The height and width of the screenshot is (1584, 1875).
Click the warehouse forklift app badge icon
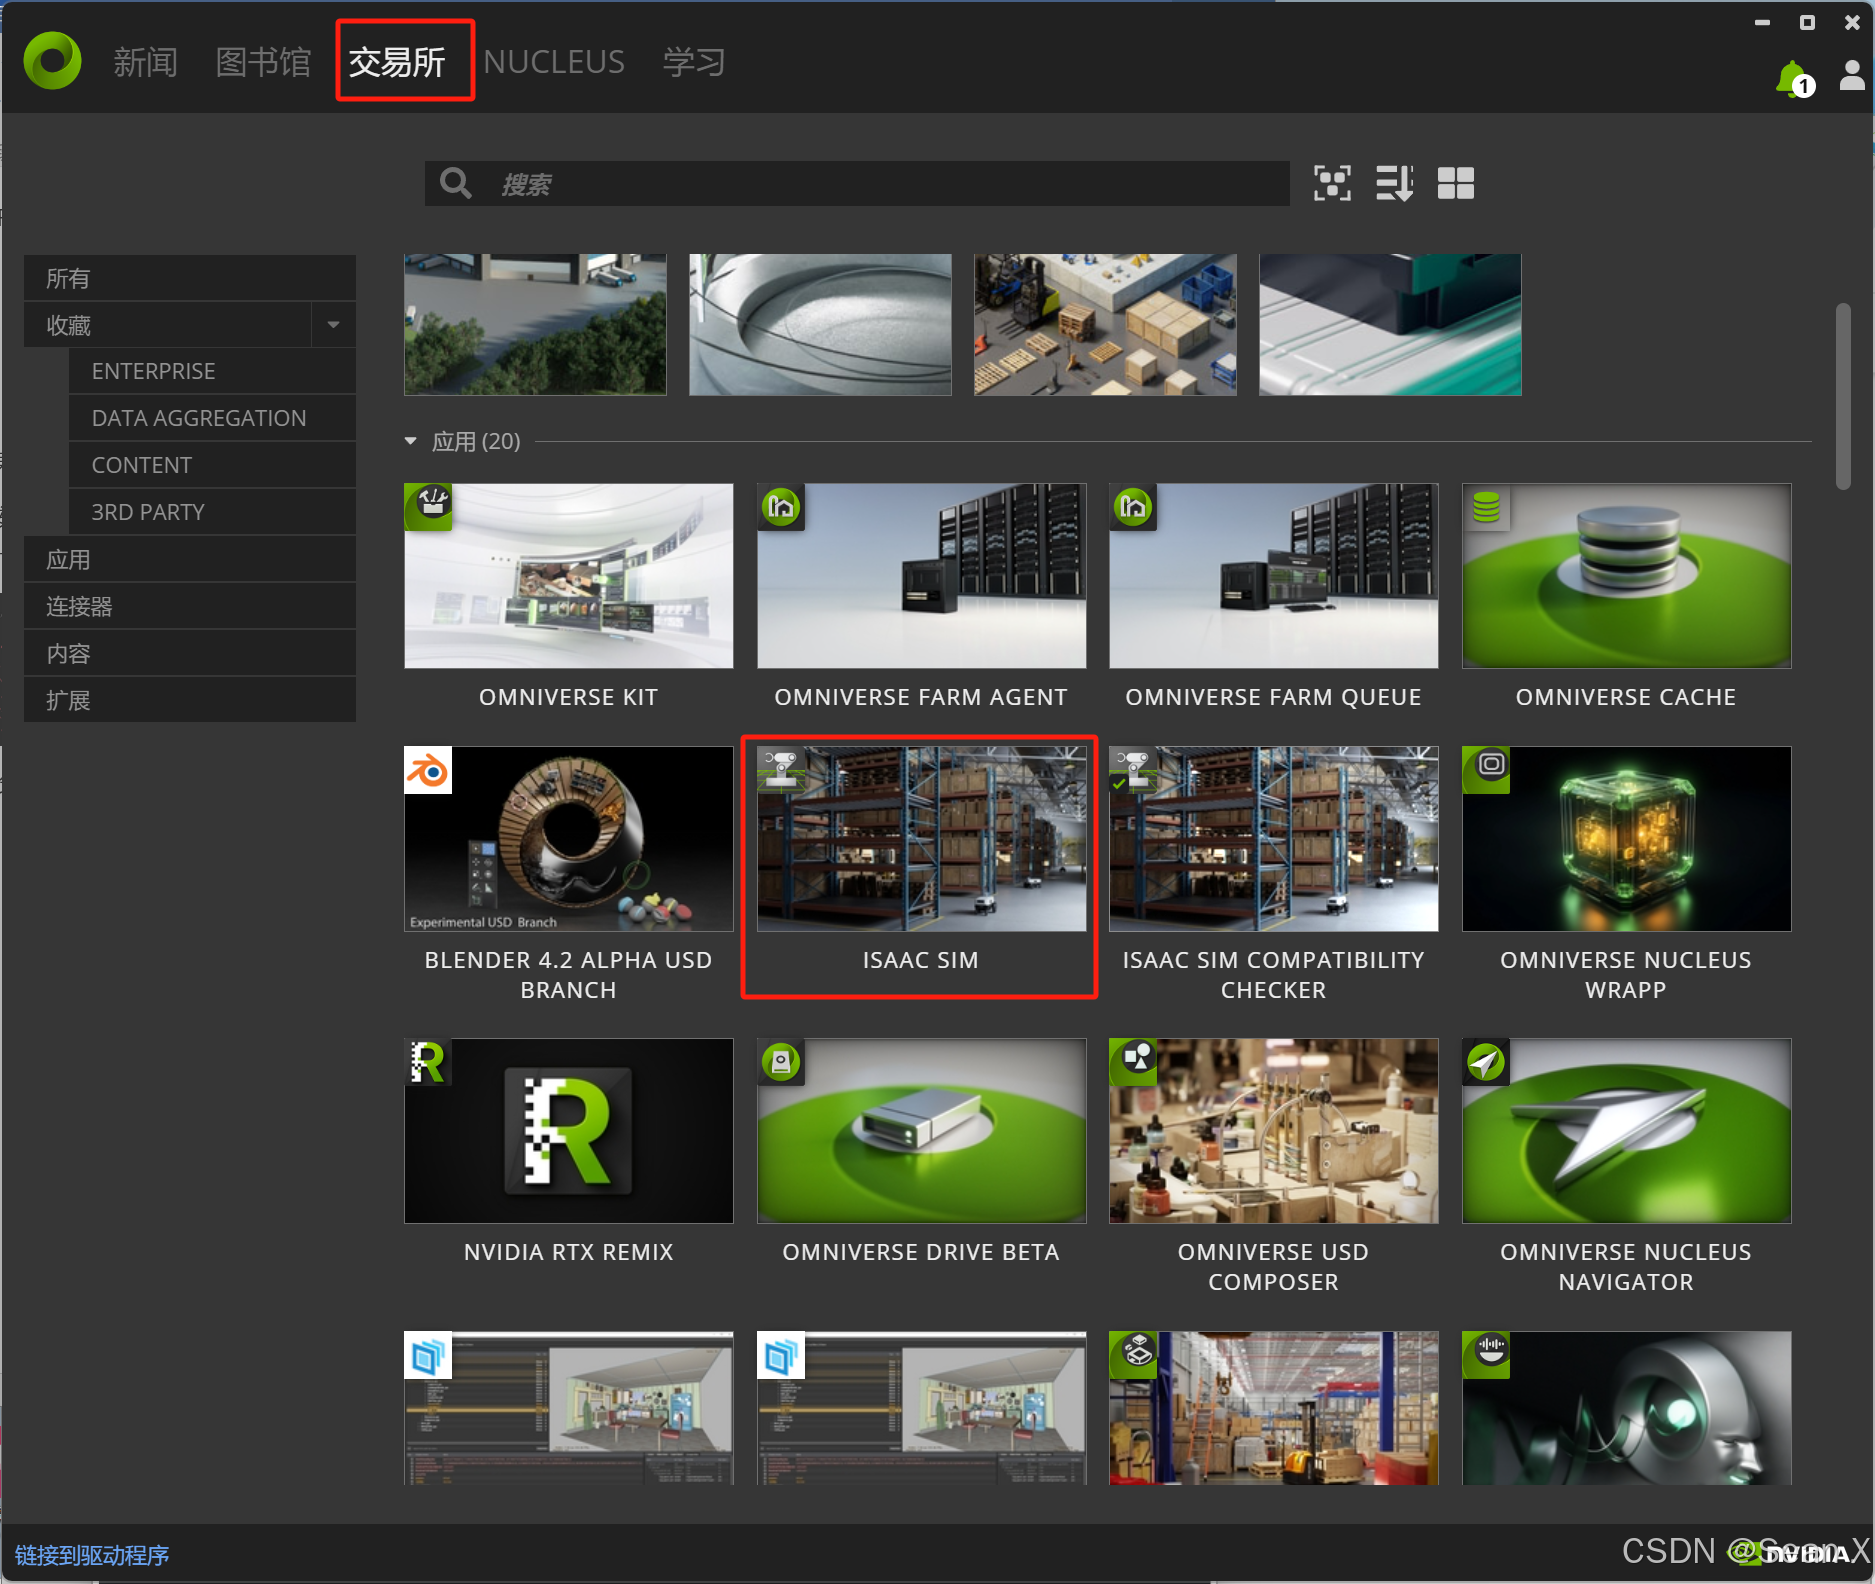pos(1133,1355)
